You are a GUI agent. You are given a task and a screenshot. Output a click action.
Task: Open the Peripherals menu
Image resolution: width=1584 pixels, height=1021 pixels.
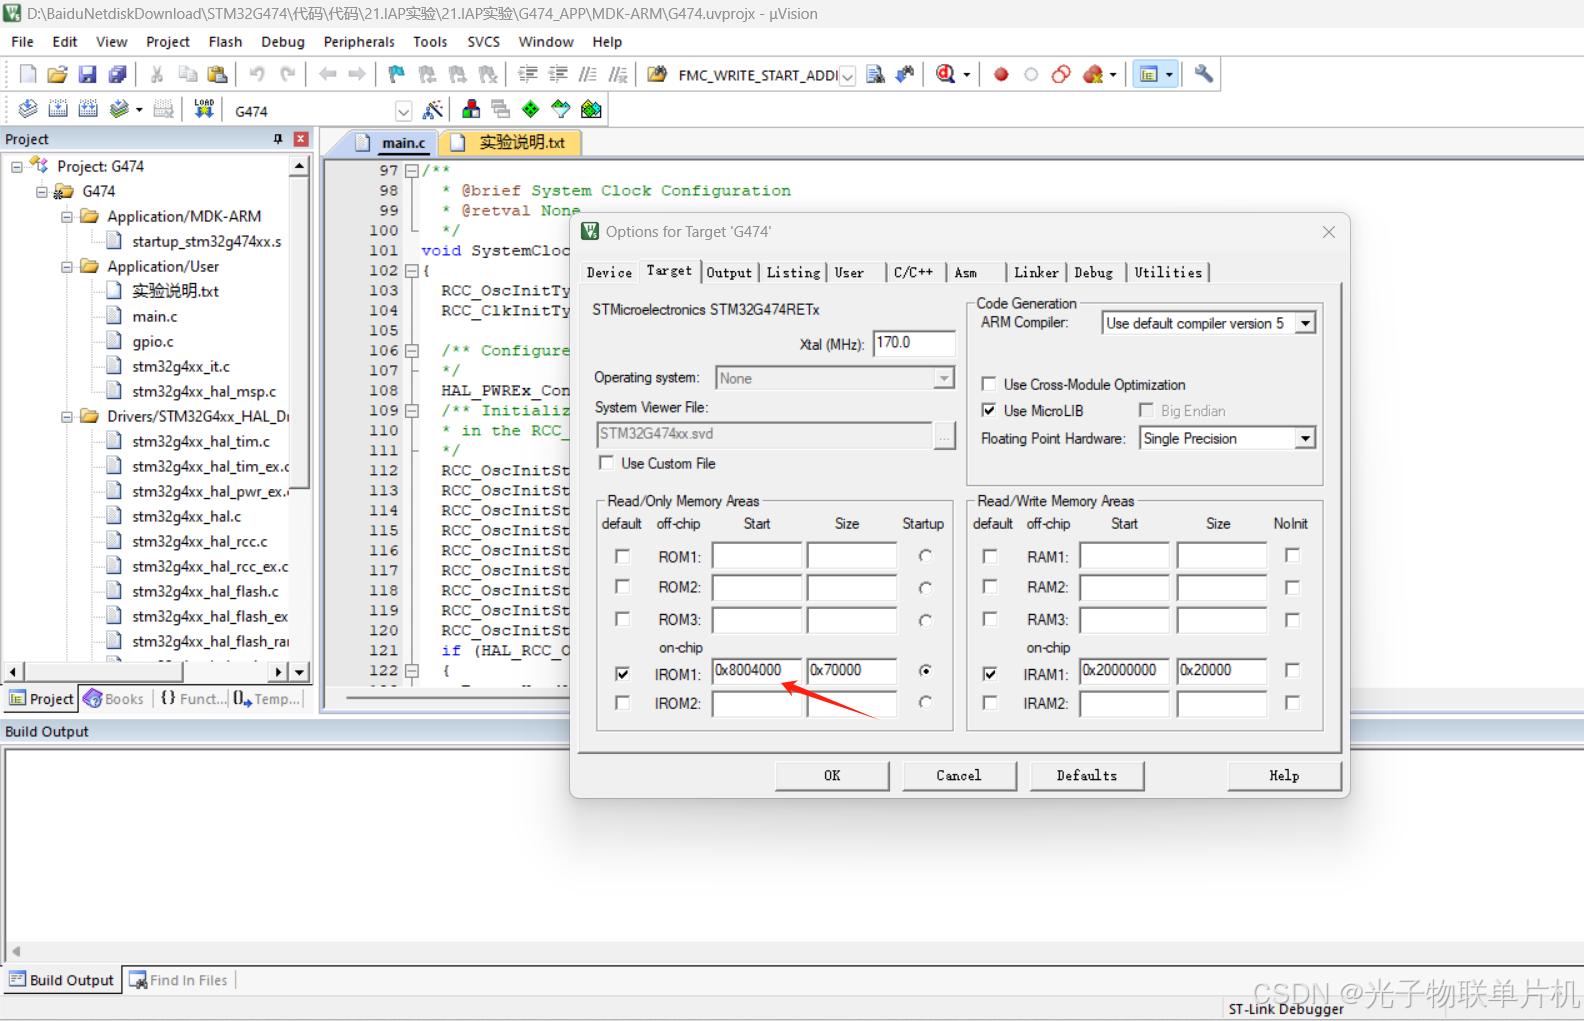[x=359, y=42]
